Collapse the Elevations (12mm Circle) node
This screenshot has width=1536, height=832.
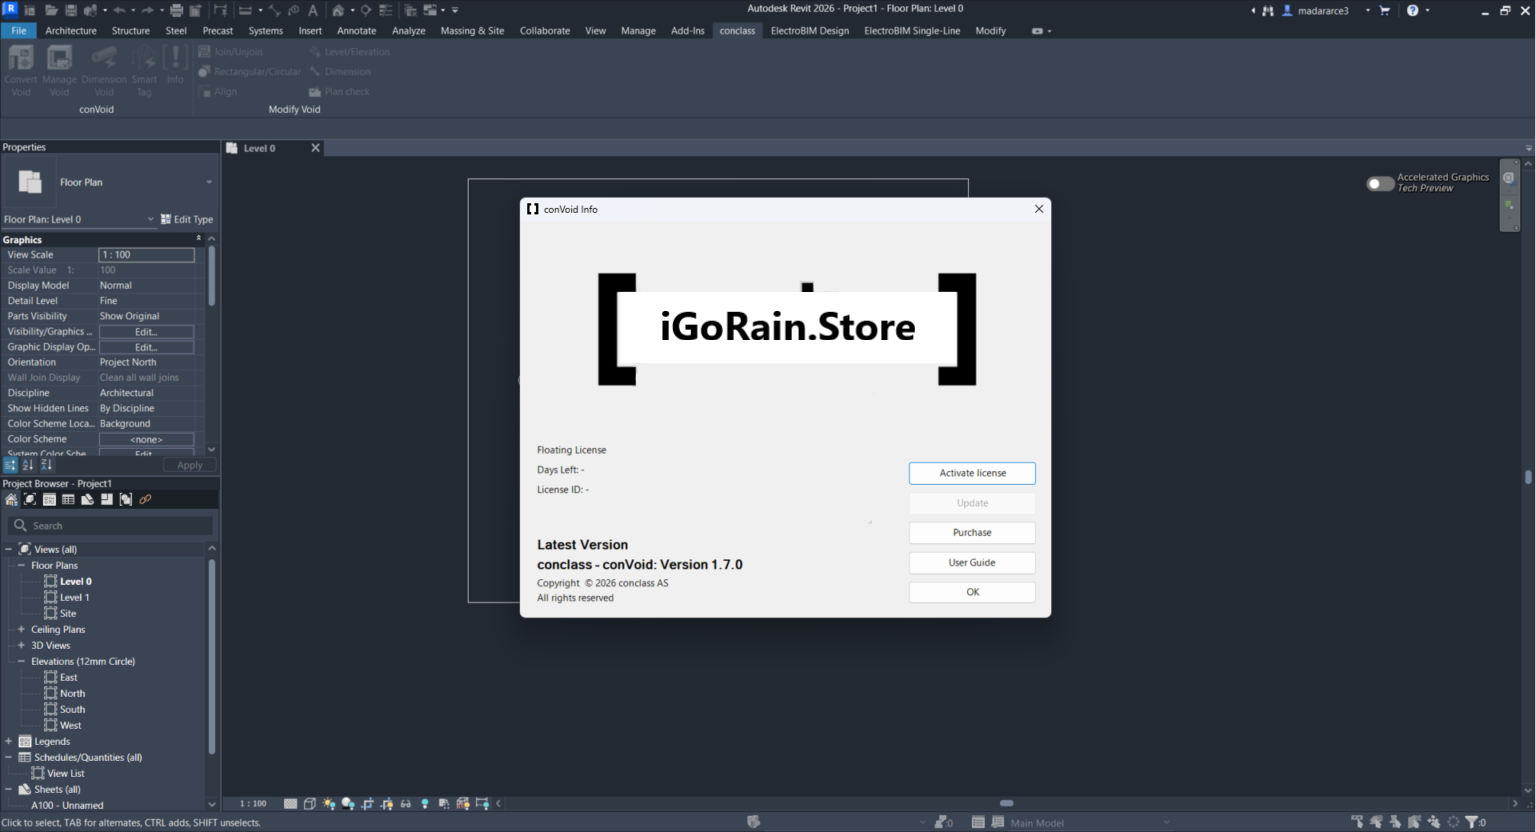(21, 661)
